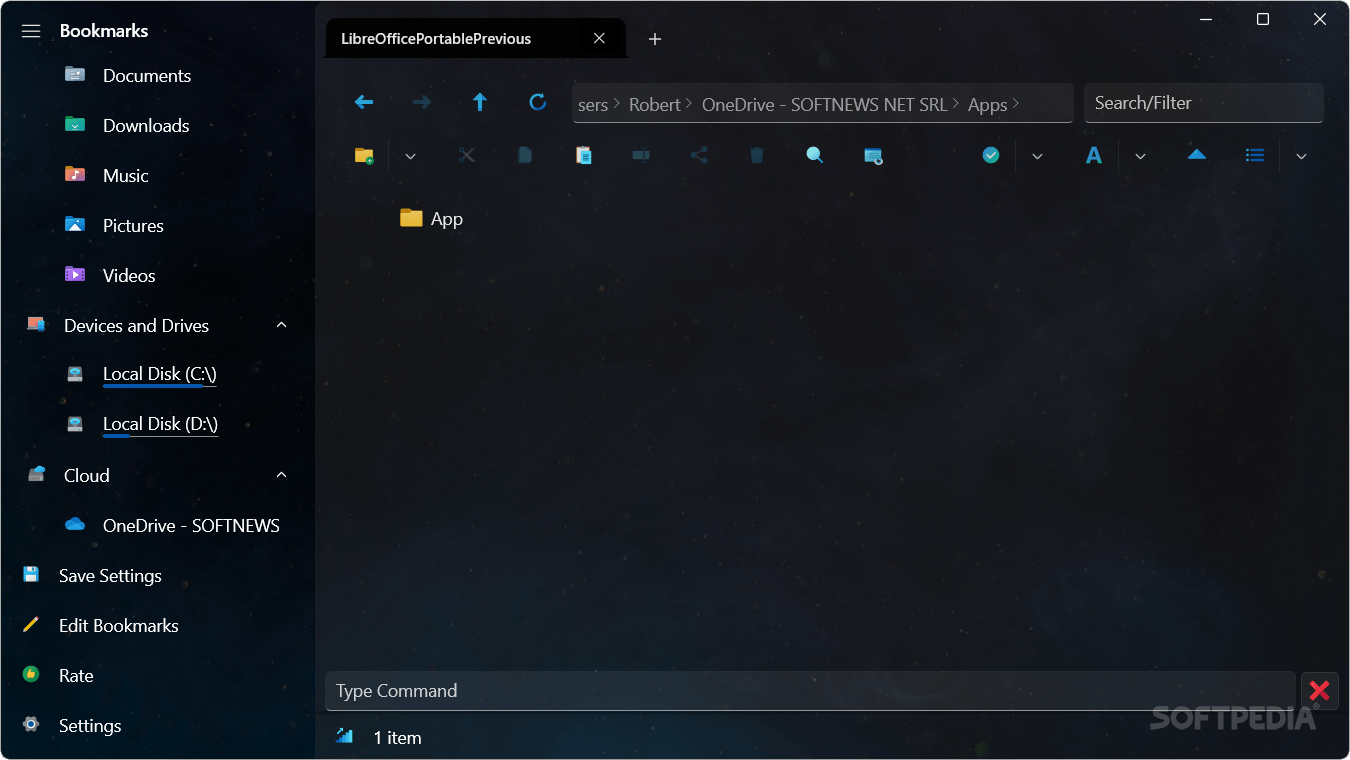The width and height of the screenshot is (1350, 760).
Task: Click the Paste clipboard icon
Action: tap(583, 155)
